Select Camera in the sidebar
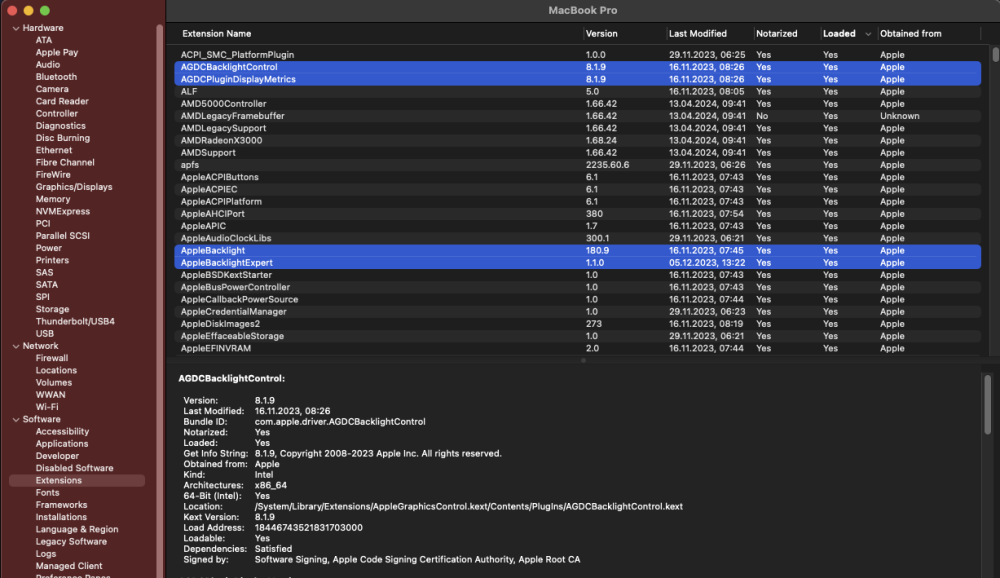Viewport: 1000px width, 578px height. tap(52, 89)
